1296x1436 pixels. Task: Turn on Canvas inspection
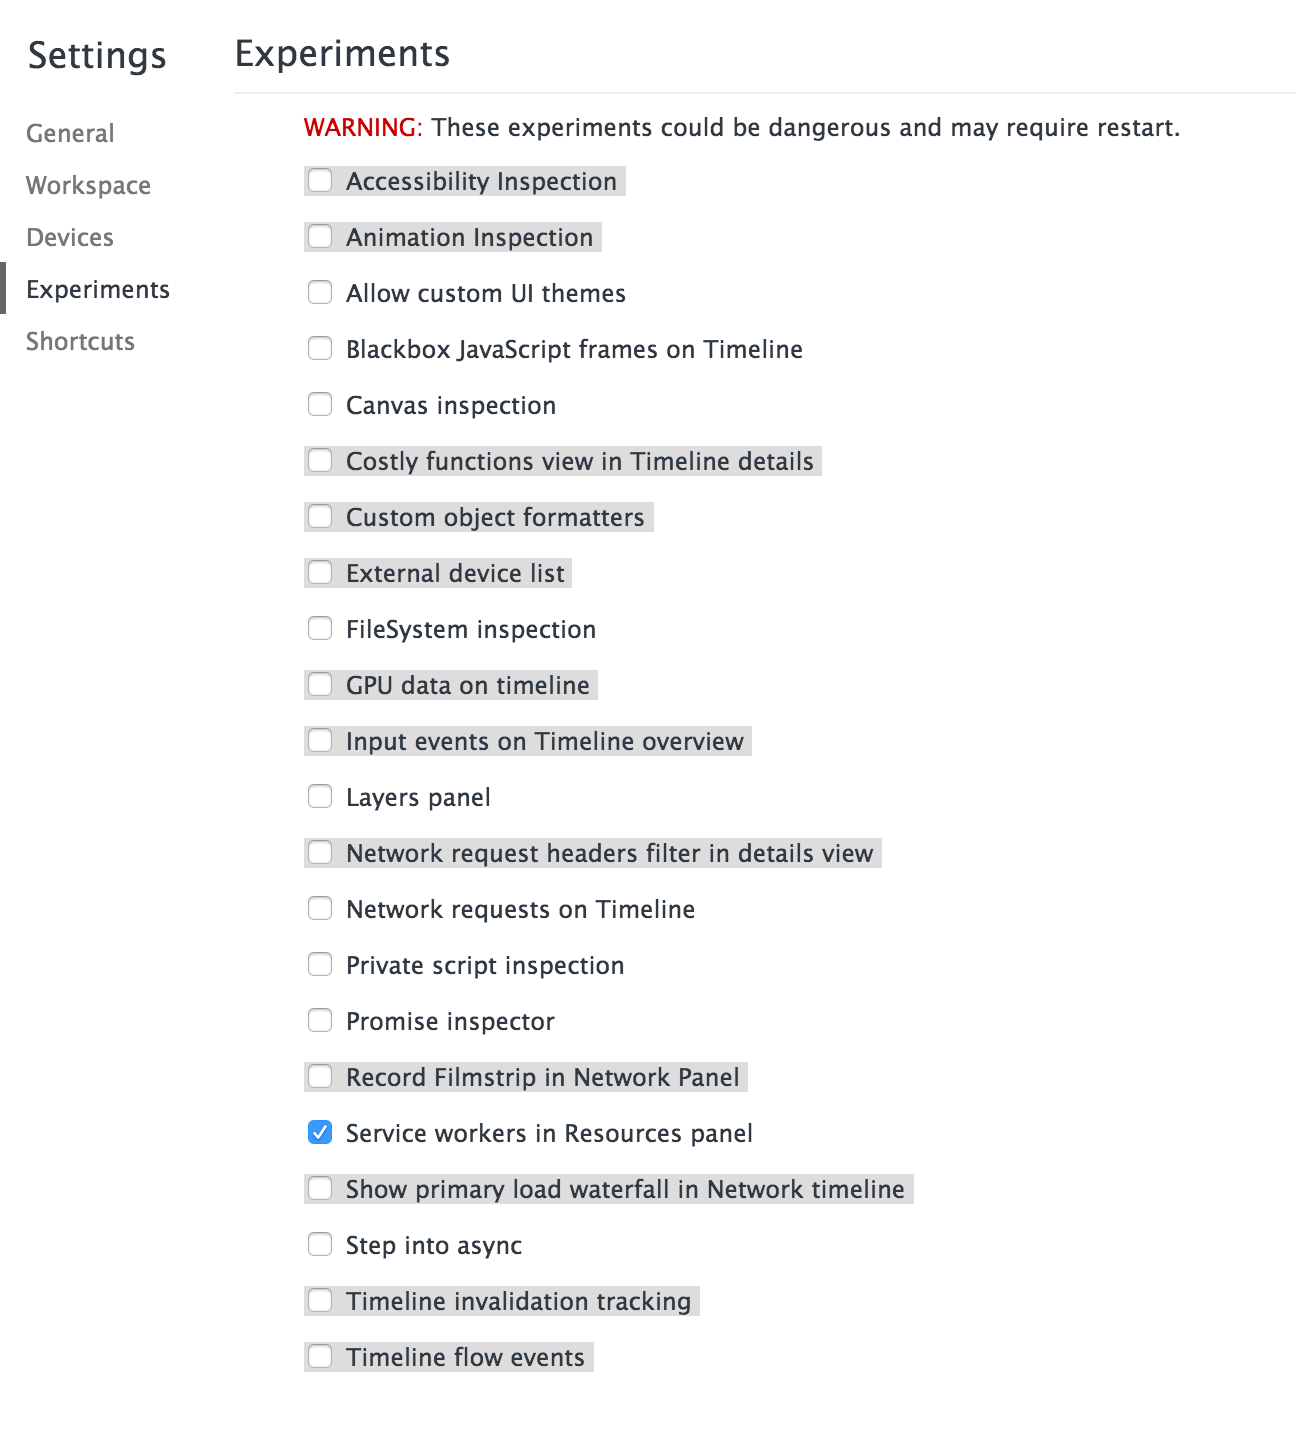[319, 404]
